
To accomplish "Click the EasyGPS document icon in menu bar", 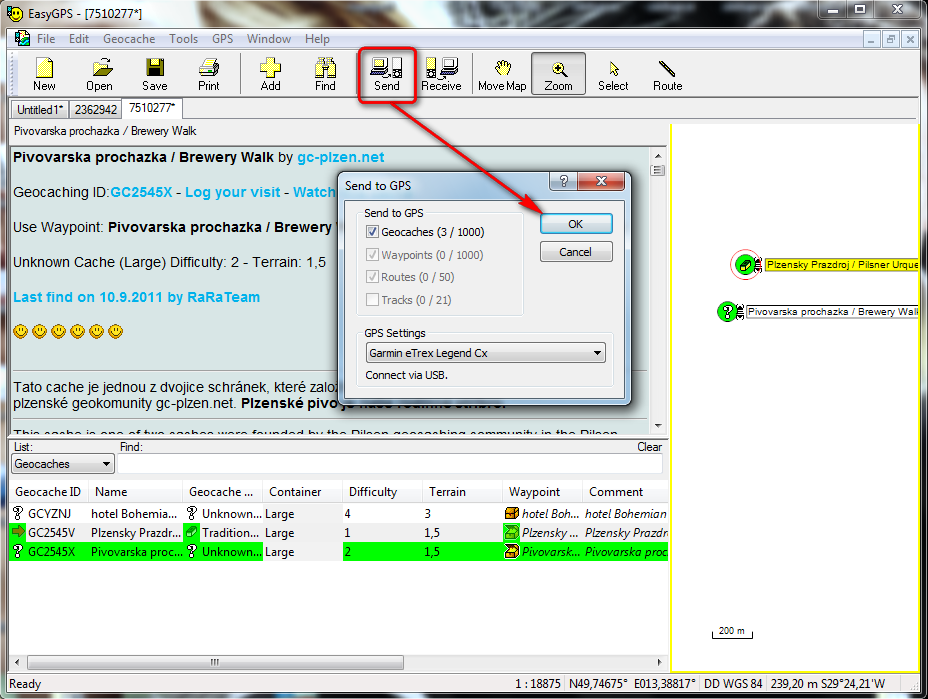I will pos(22,38).
